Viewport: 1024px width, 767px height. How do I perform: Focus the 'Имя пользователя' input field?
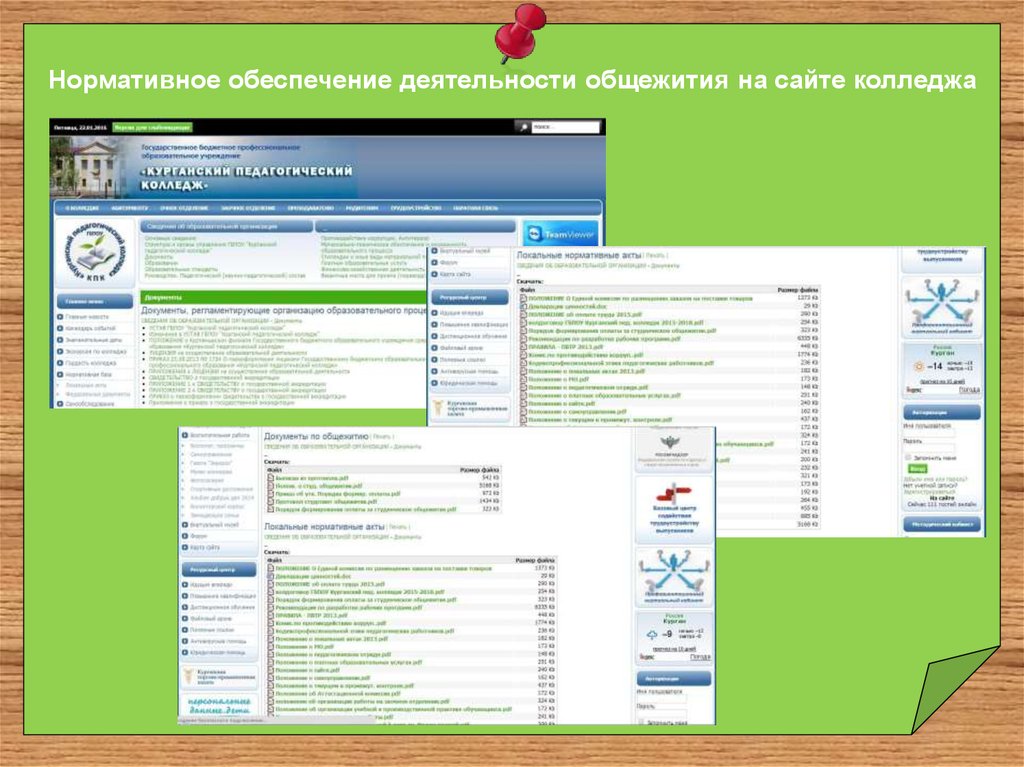[929, 433]
